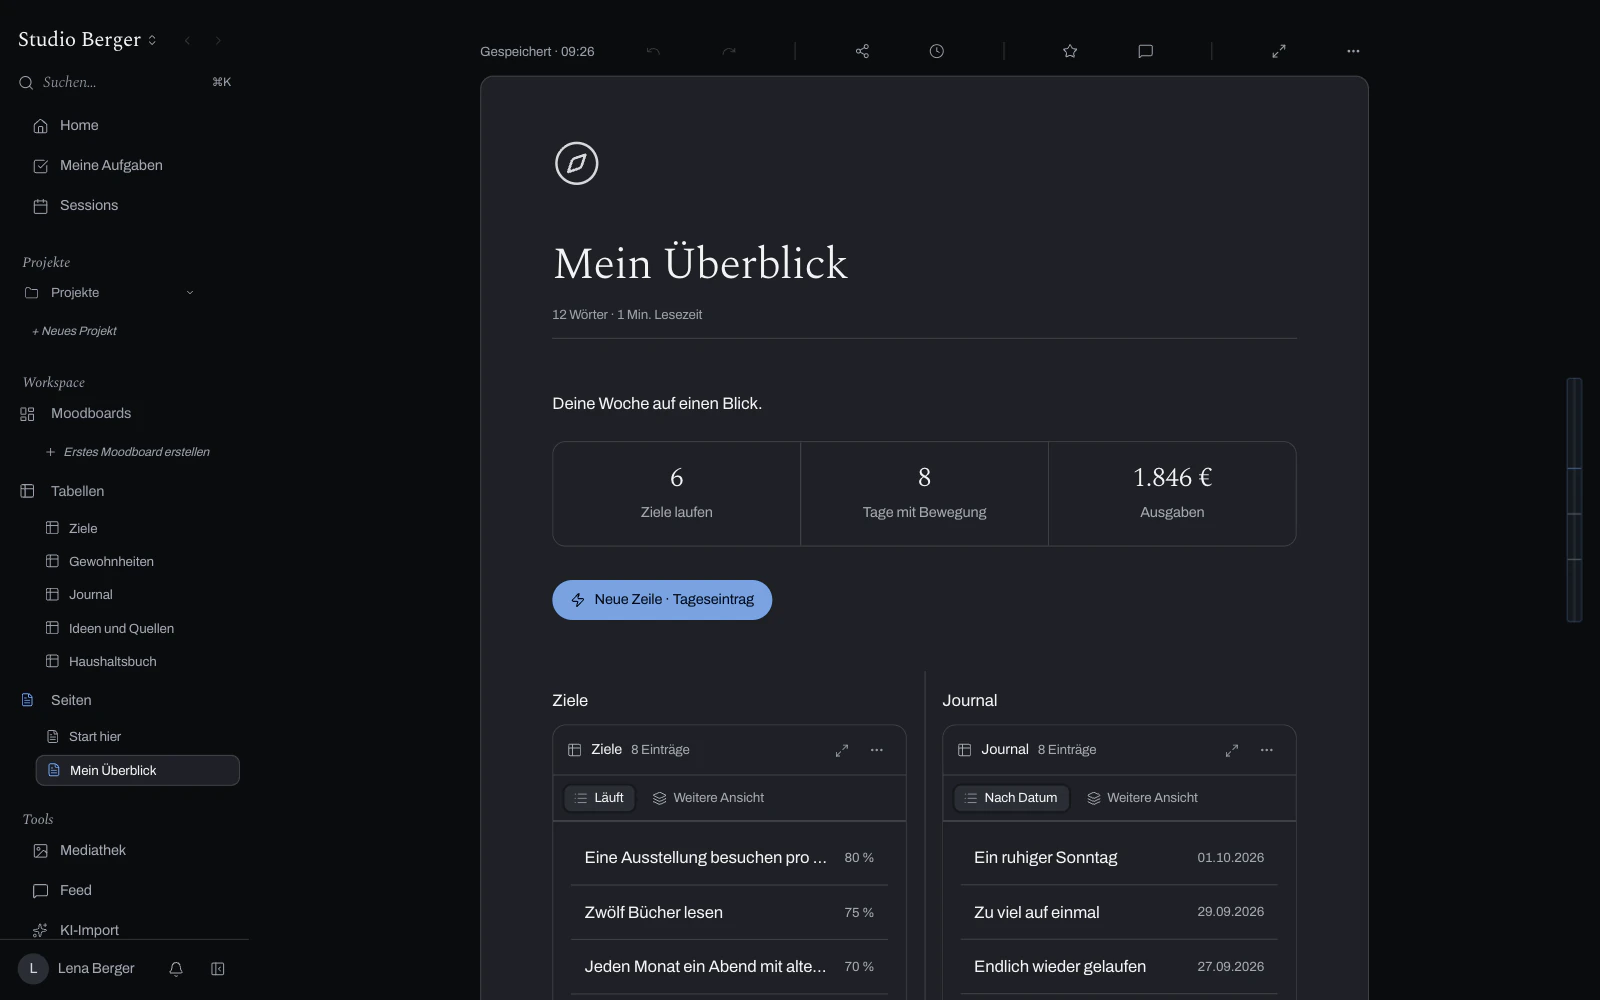
Task: Click the page minimap scrollbar
Action: [x=1574, y=500]
